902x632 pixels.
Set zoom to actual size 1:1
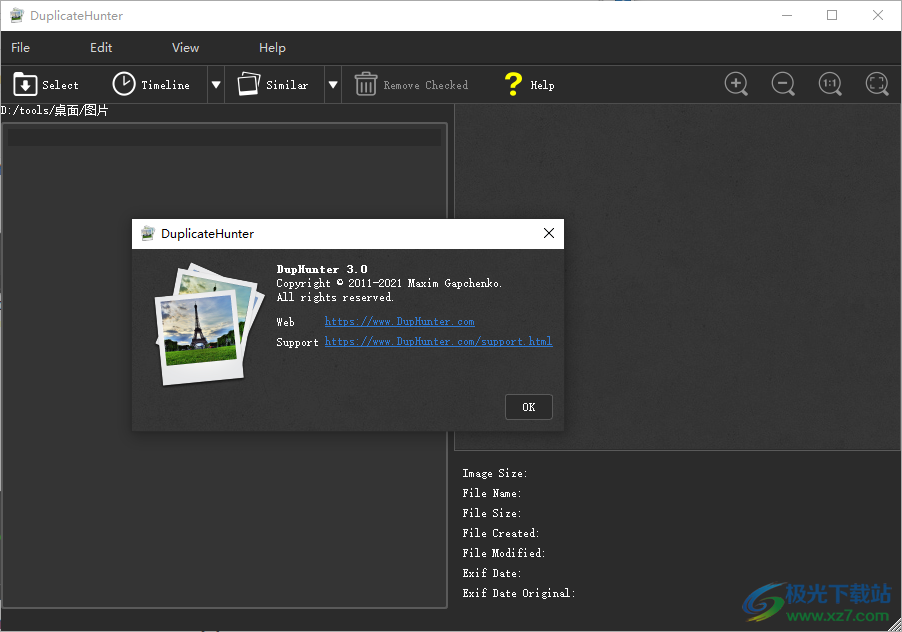[830, 84]
